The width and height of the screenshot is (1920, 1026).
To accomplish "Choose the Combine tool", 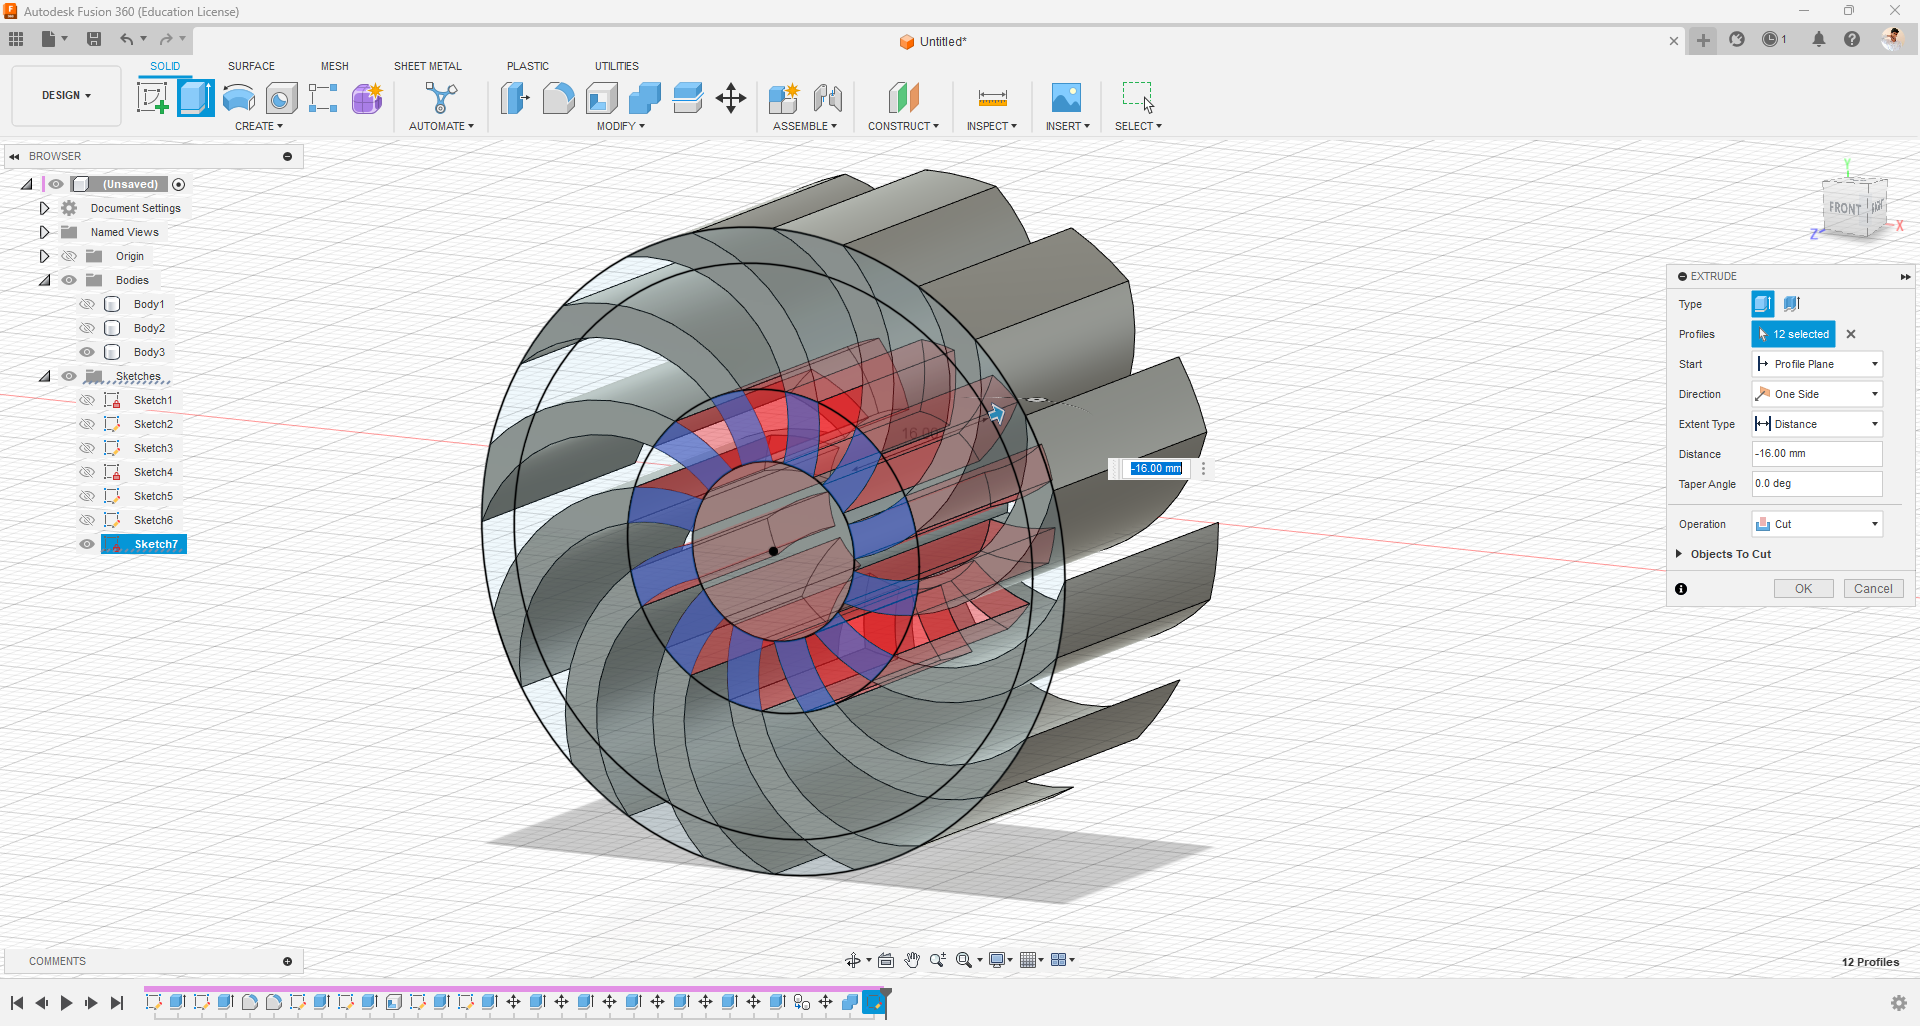I will point(645,98).
